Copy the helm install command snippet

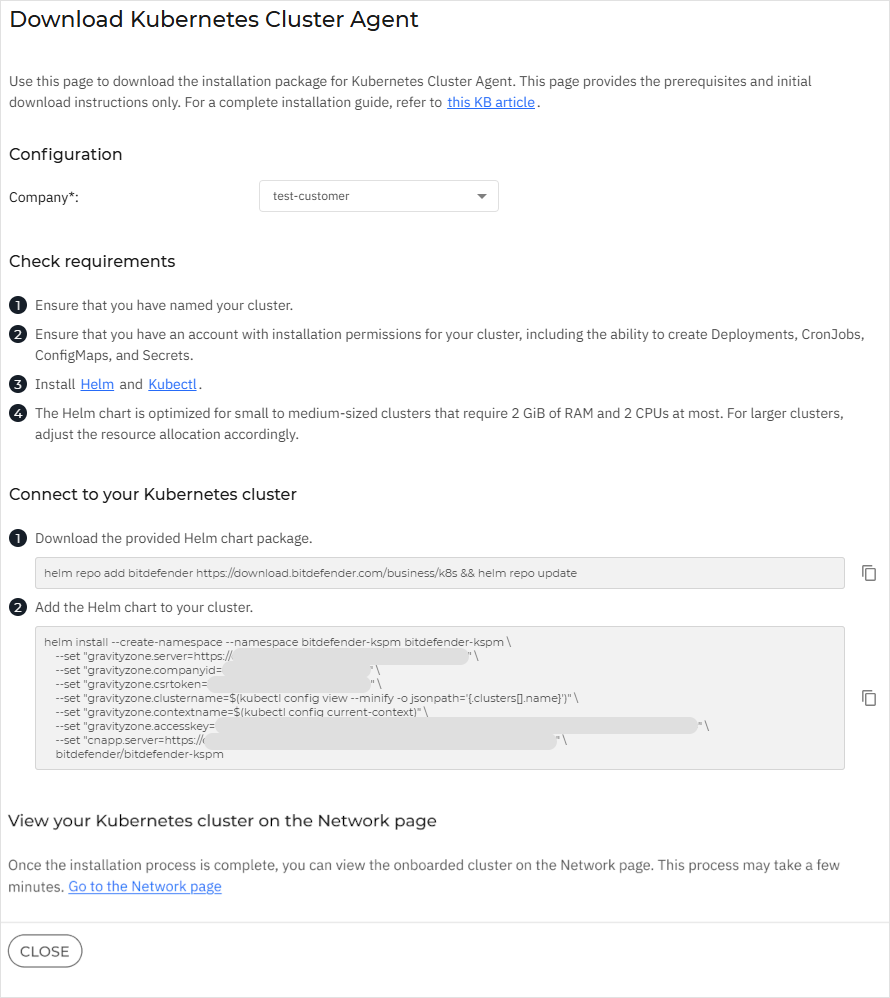[869, 698]
